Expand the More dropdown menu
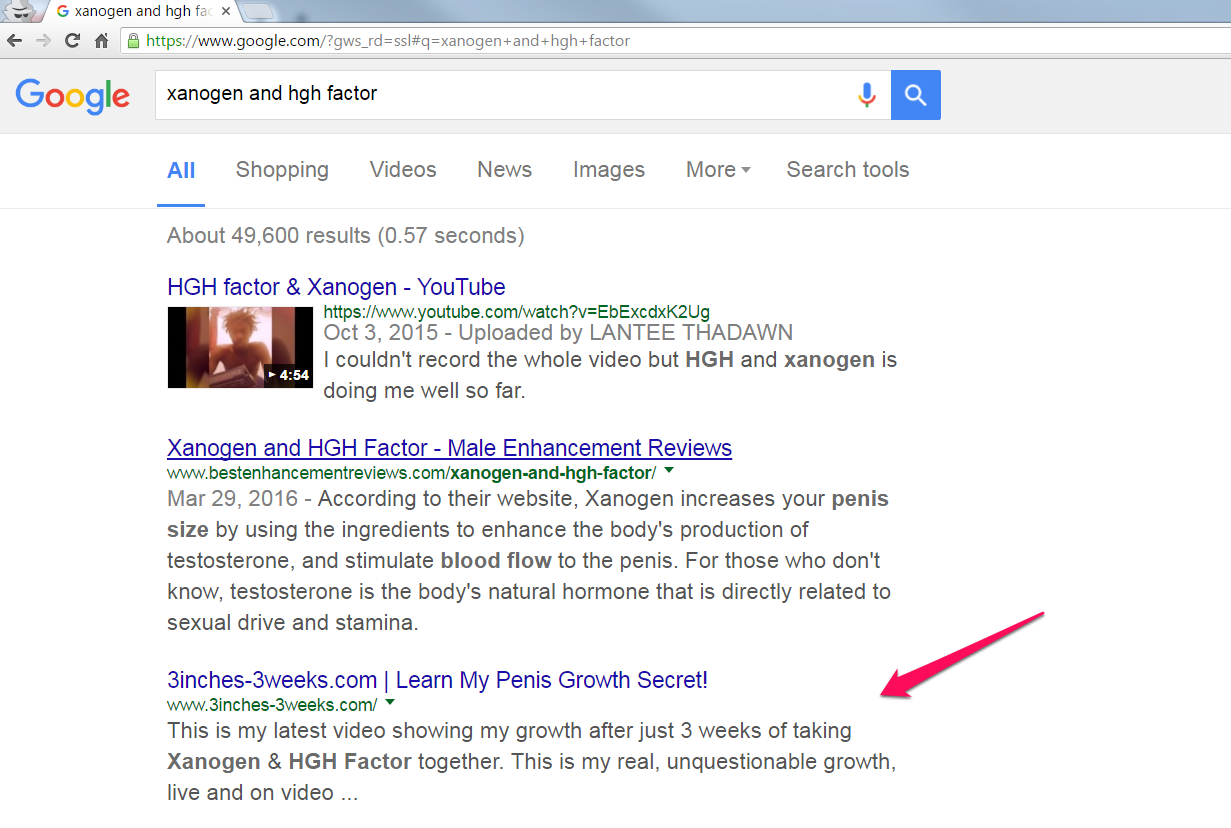This screenshot has width=1231, height=828. [x=718, y=170]
